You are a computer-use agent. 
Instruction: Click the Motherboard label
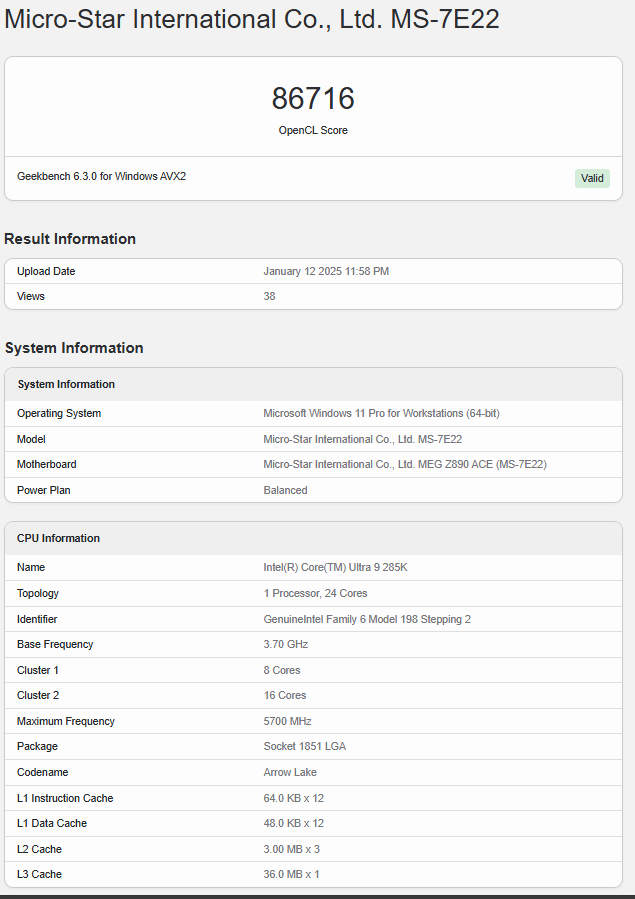pyautogui.click(x=46, y=464)
